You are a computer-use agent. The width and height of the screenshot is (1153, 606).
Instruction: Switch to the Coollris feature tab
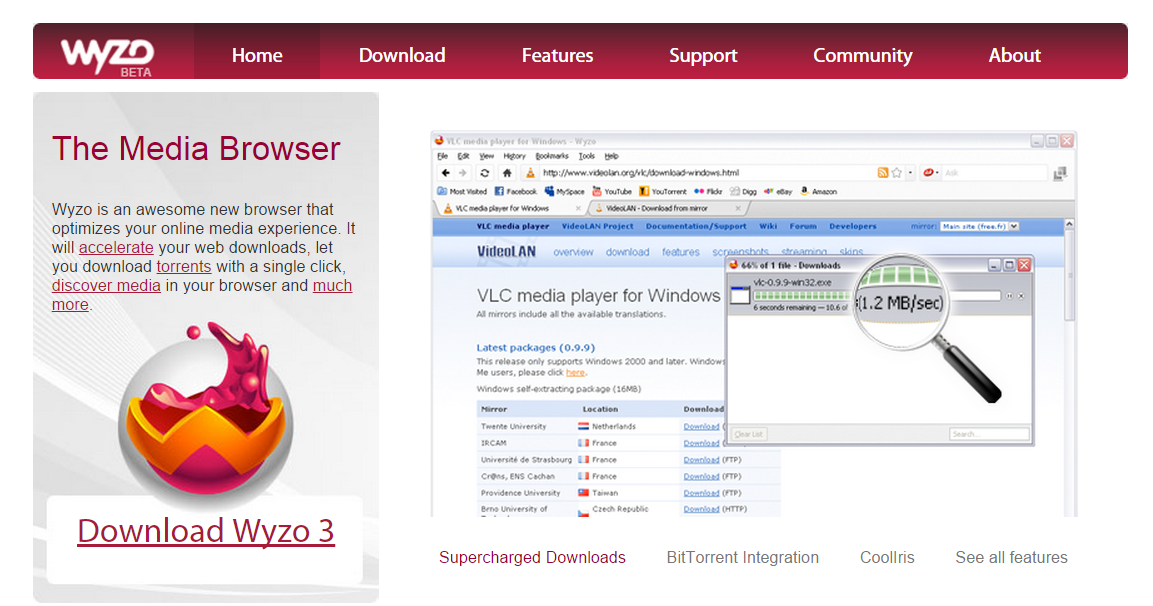click(x=887, y=557)
